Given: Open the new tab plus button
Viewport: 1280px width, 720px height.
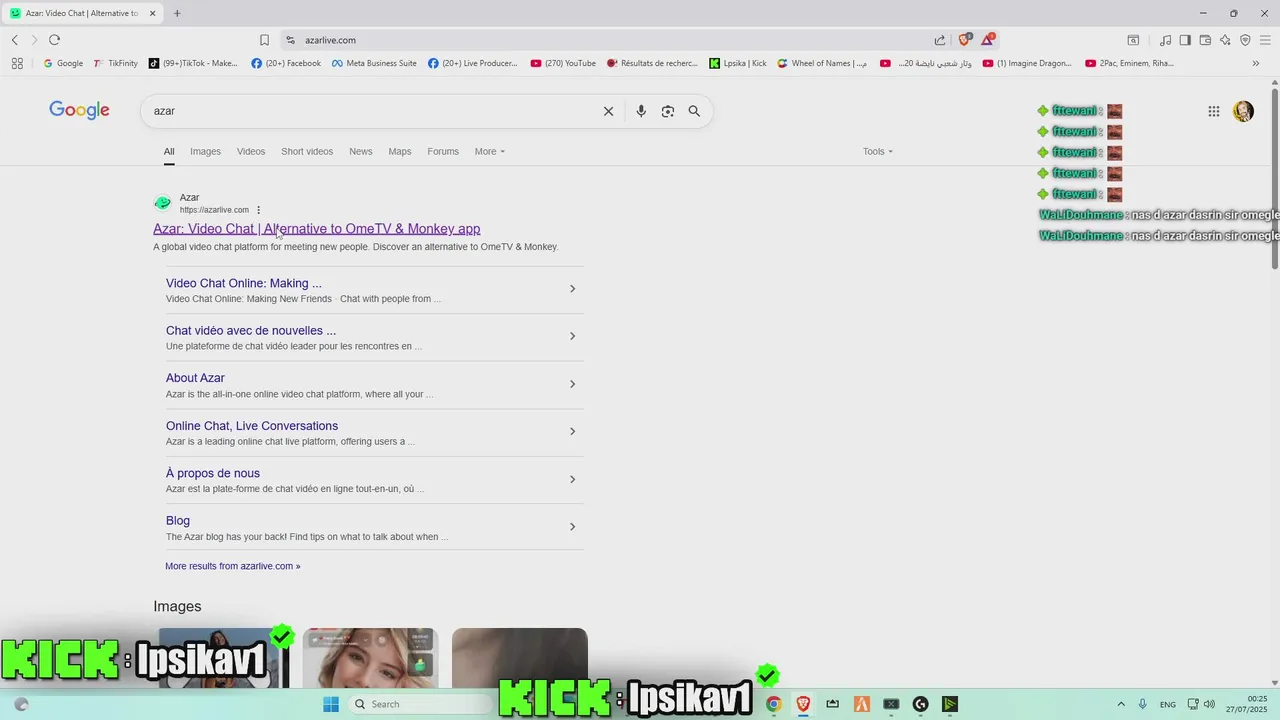Looking at the screenshot, I should click(x=177, y=13).
